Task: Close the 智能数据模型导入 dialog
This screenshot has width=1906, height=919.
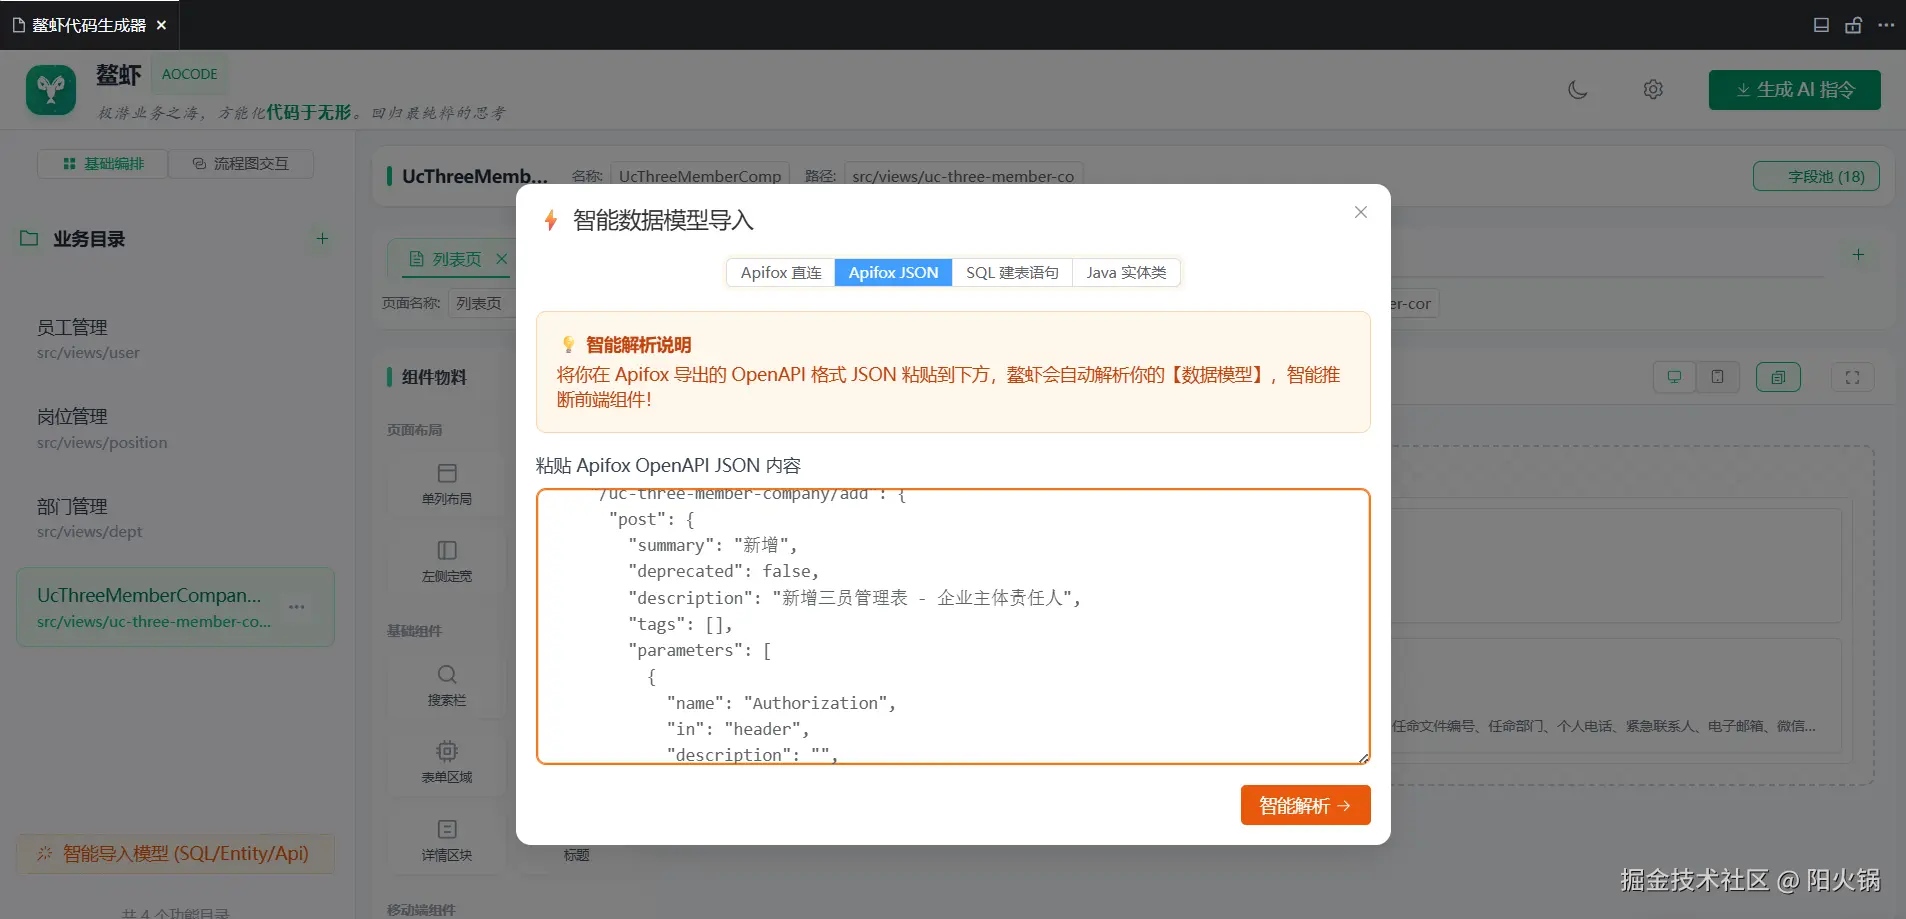Action: click(x=1360, y=212)
